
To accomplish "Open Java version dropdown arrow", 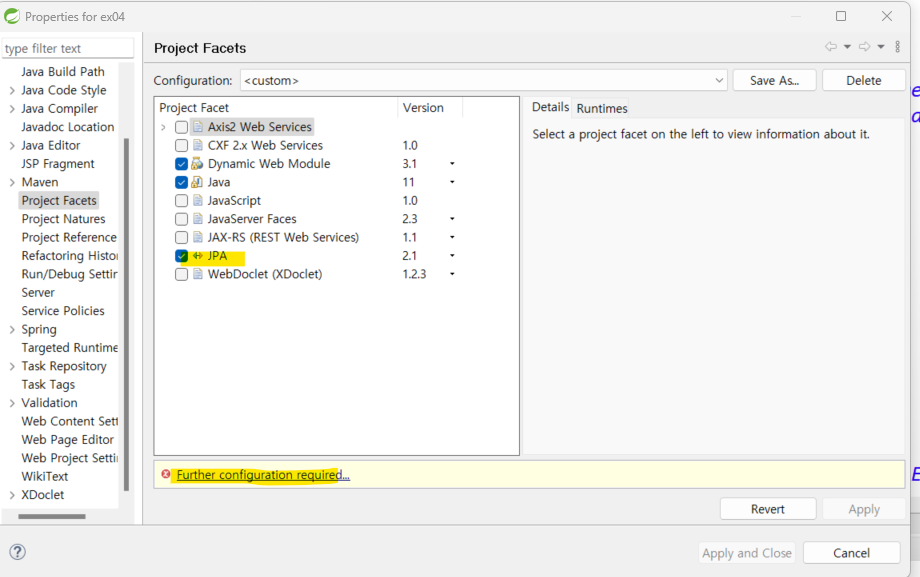I will (452, 182).
